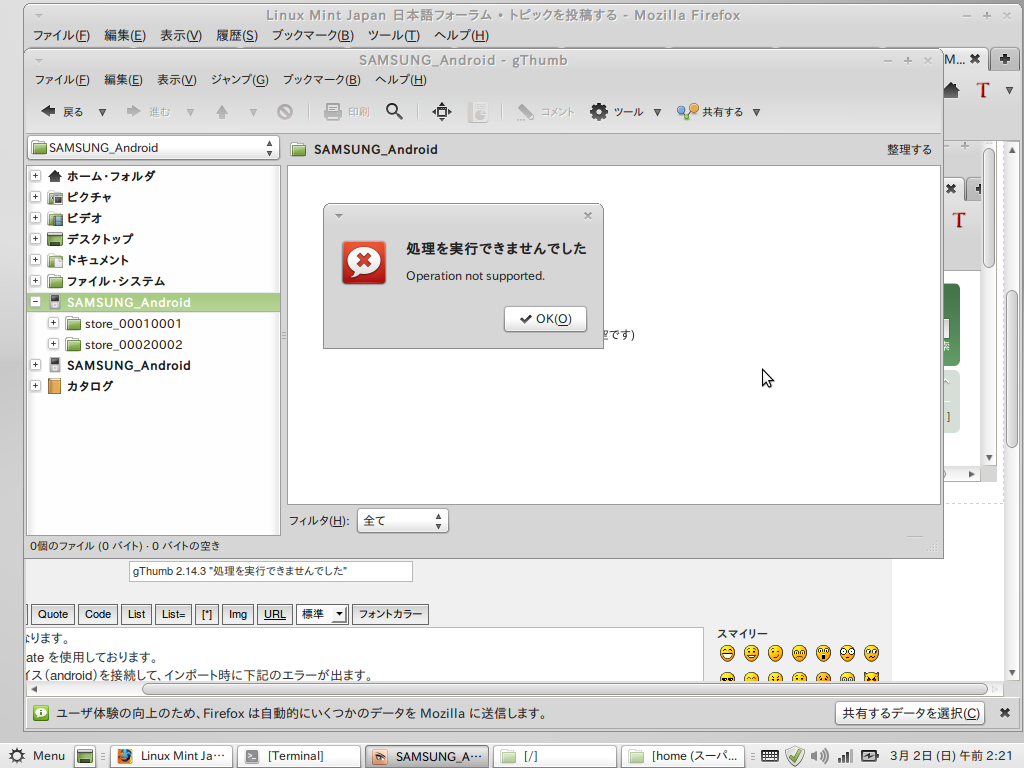Expand the store_00010001 folder node

[x=54, y=323]
